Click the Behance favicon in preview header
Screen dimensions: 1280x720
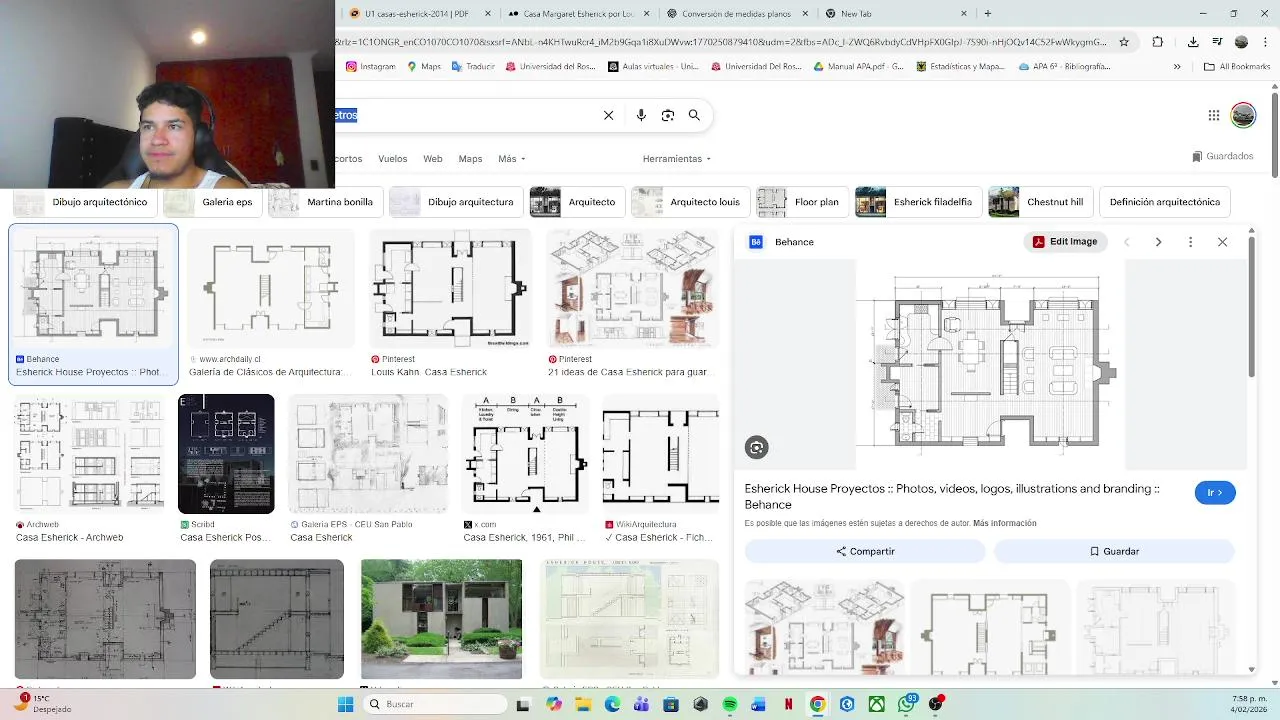point(756,242)
